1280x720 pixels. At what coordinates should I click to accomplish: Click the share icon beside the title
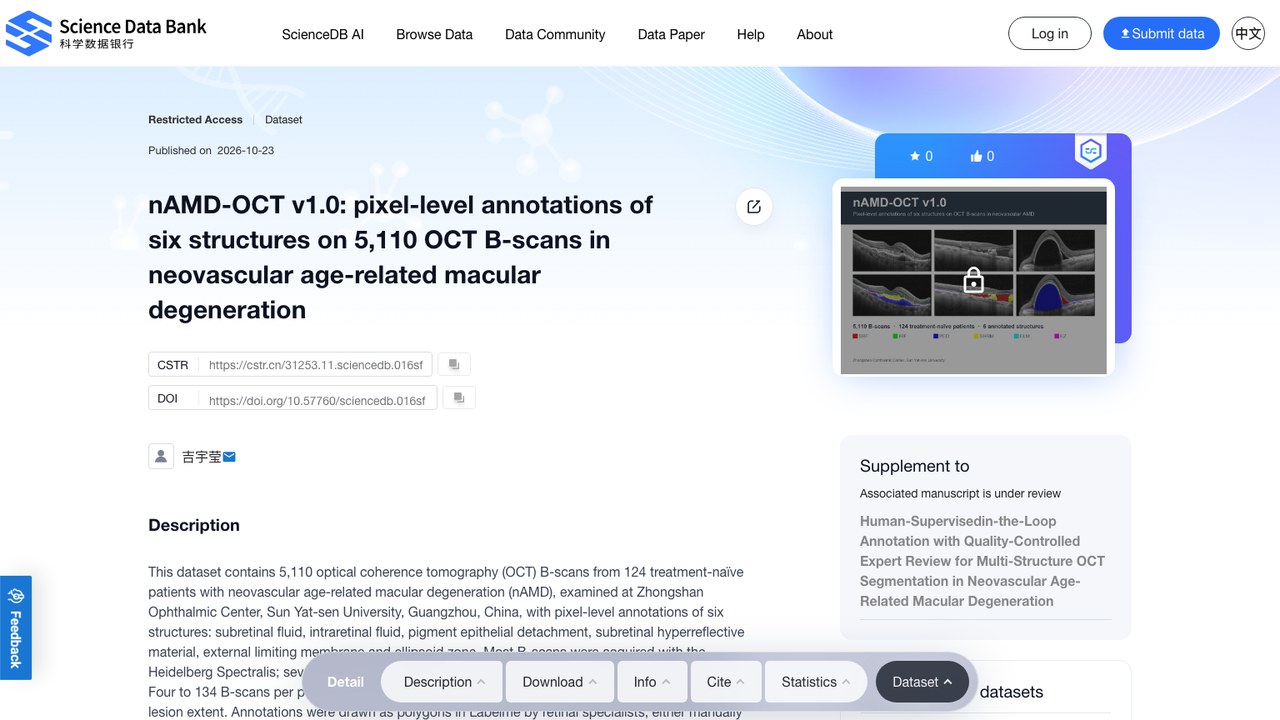coord(754,207)
